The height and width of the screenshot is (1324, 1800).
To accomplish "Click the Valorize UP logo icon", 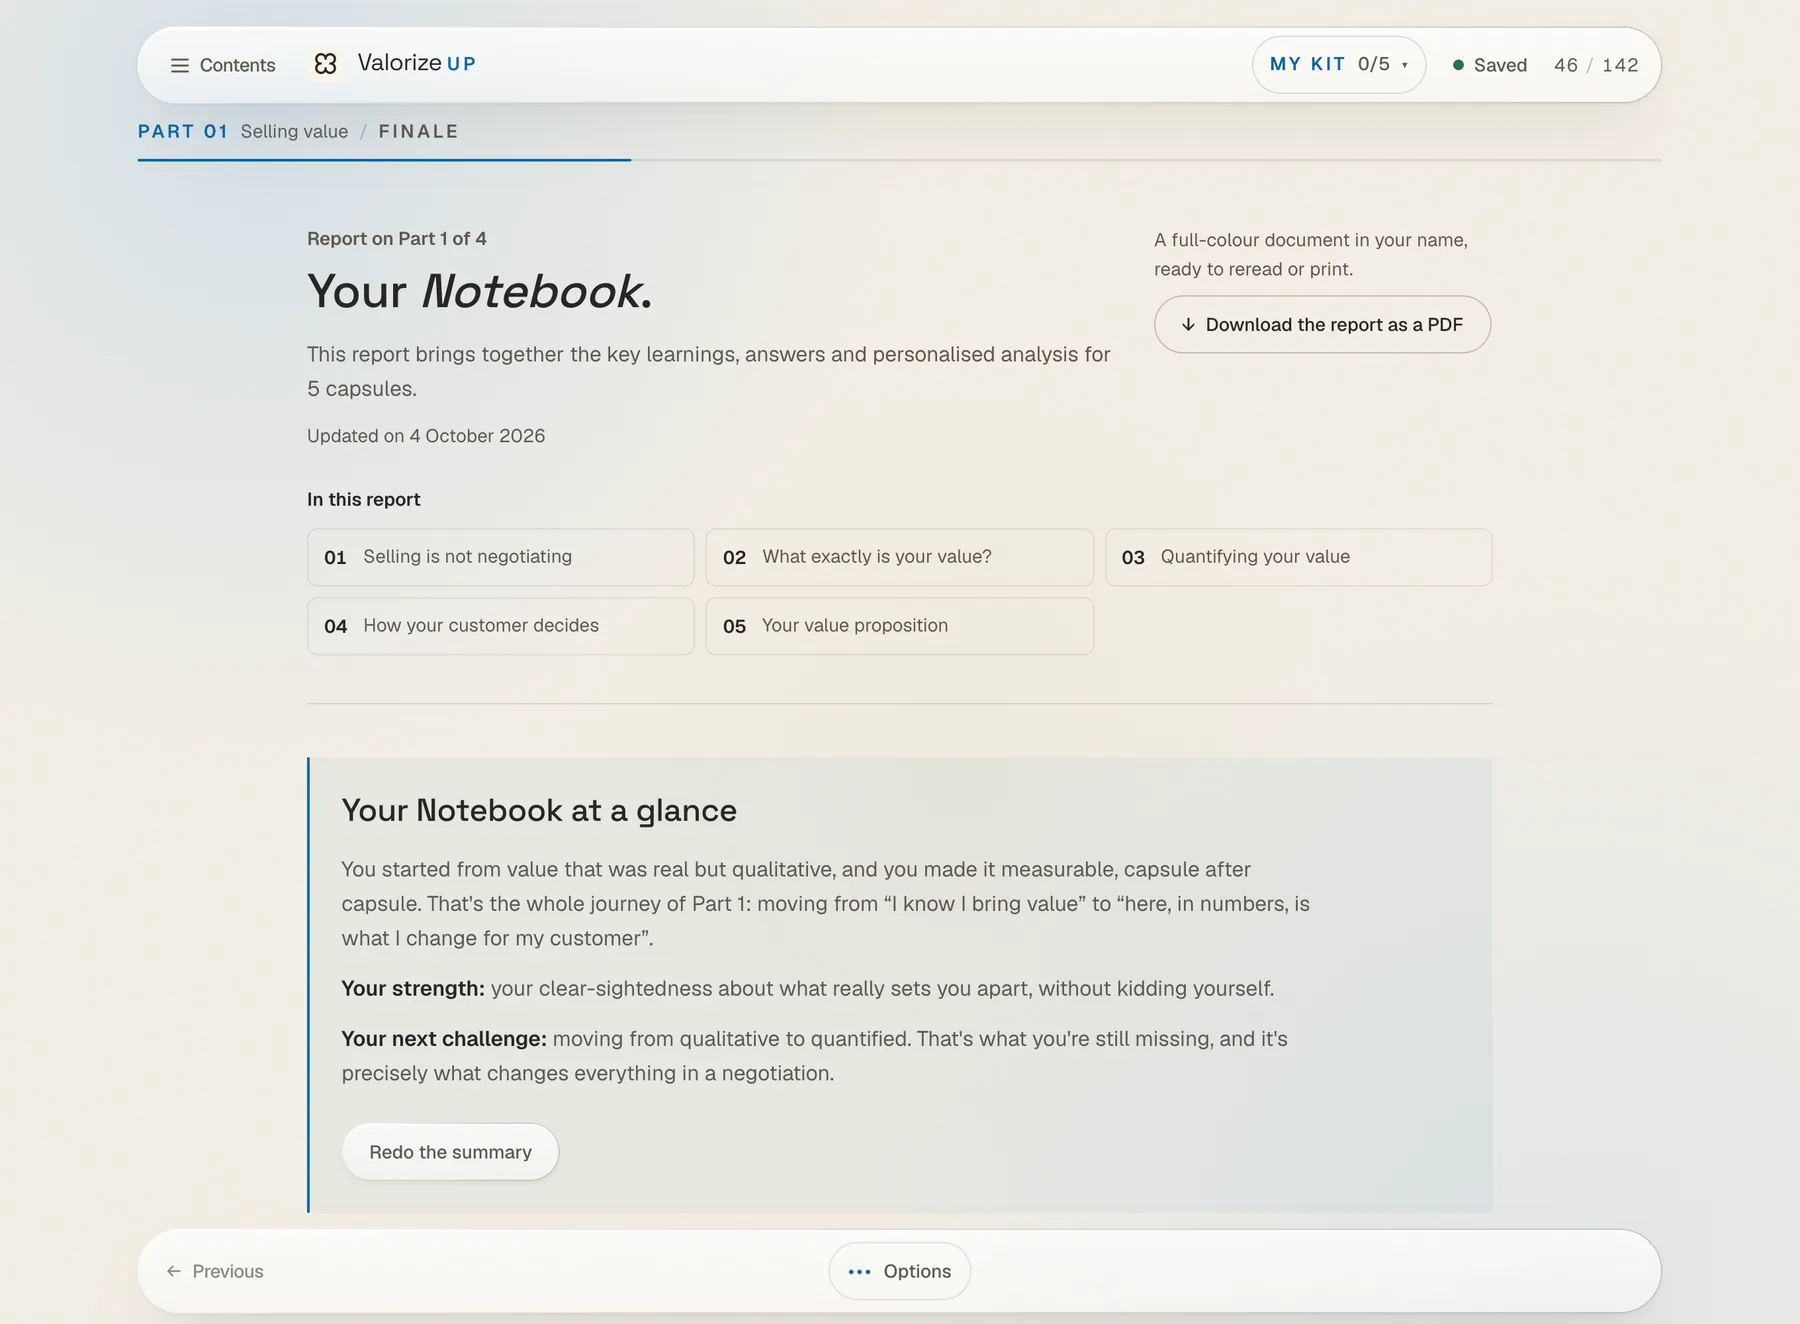I will point(325,64).
